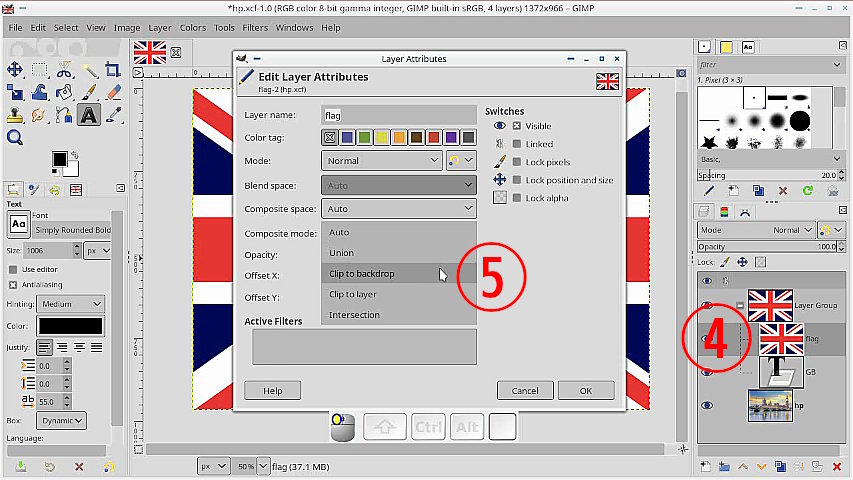Collapse the Layer Group expander
Image resolution: width=853 pixels, height=480 pixels.
pos(740,305)
